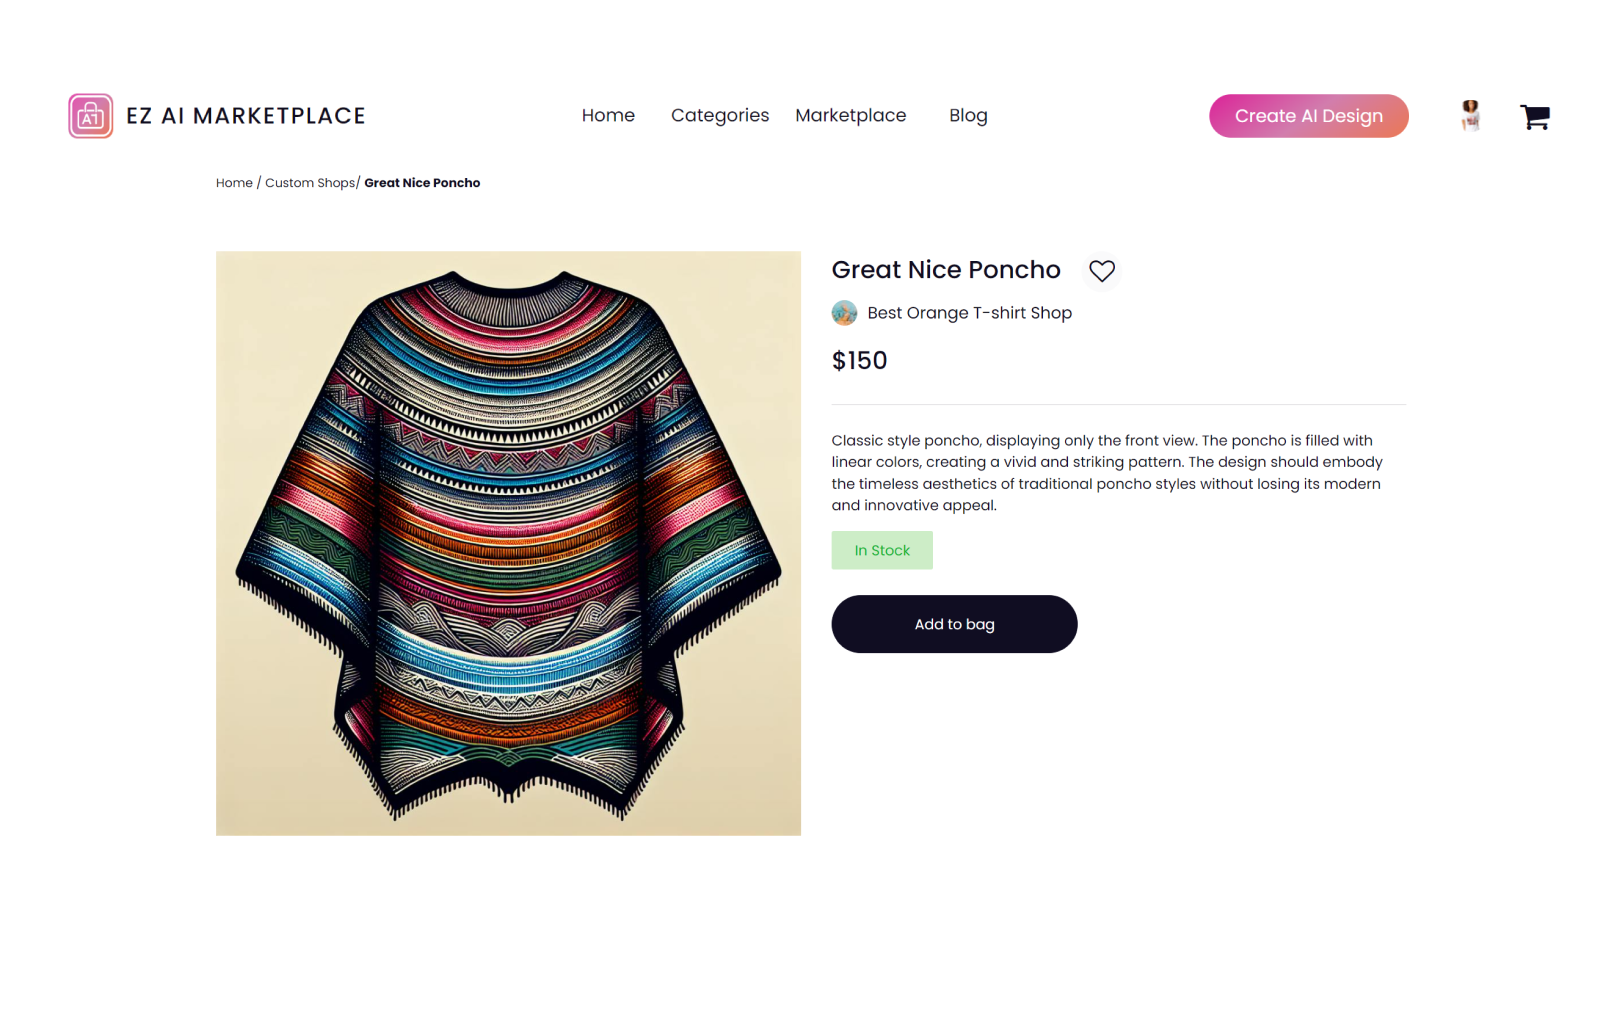Open the Blog page
Screen dimensions: 1620x1012
point(967,116)
